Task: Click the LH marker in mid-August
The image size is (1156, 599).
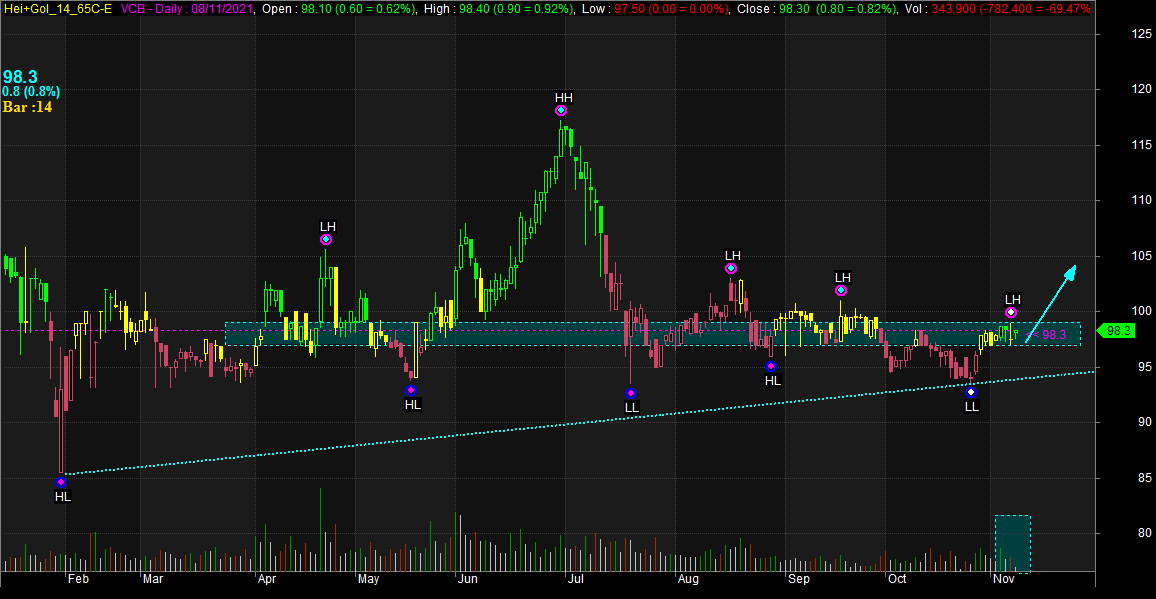Action: click(x=731, y=268)
